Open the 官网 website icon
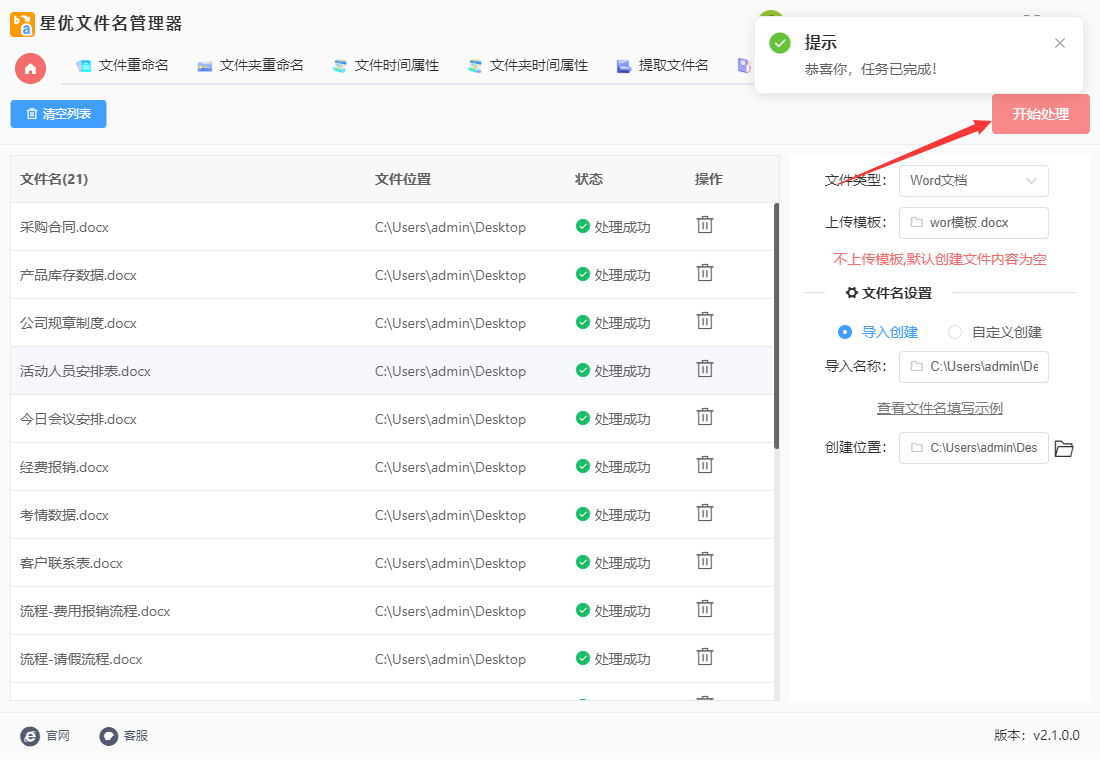Viewport: 1100px width, 760px height. 30,736
